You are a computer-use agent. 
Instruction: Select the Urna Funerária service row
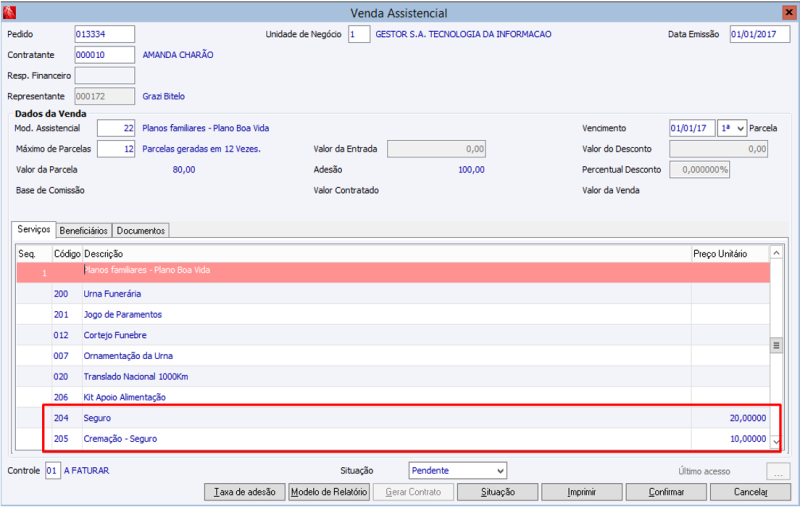point(393,294)
